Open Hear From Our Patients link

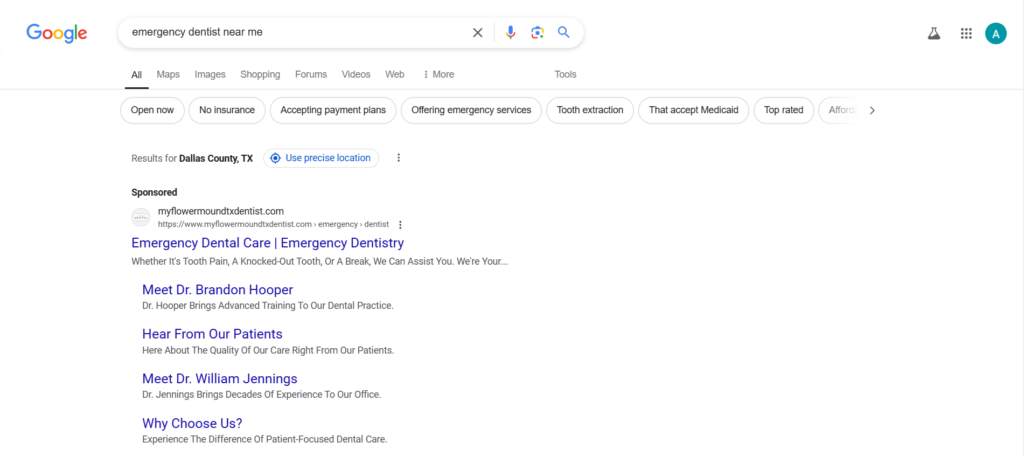pyautogui.click(x=212, y=334)
